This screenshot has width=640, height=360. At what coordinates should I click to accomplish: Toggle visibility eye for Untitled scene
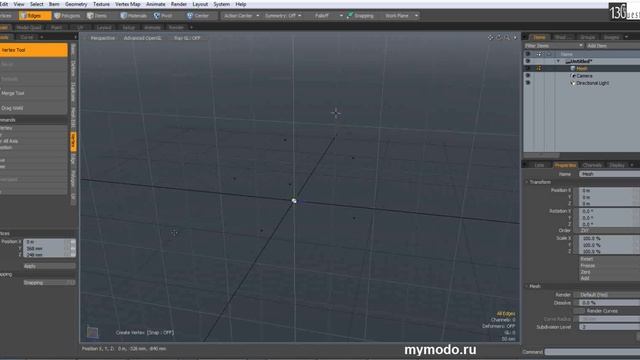point(528,61)
